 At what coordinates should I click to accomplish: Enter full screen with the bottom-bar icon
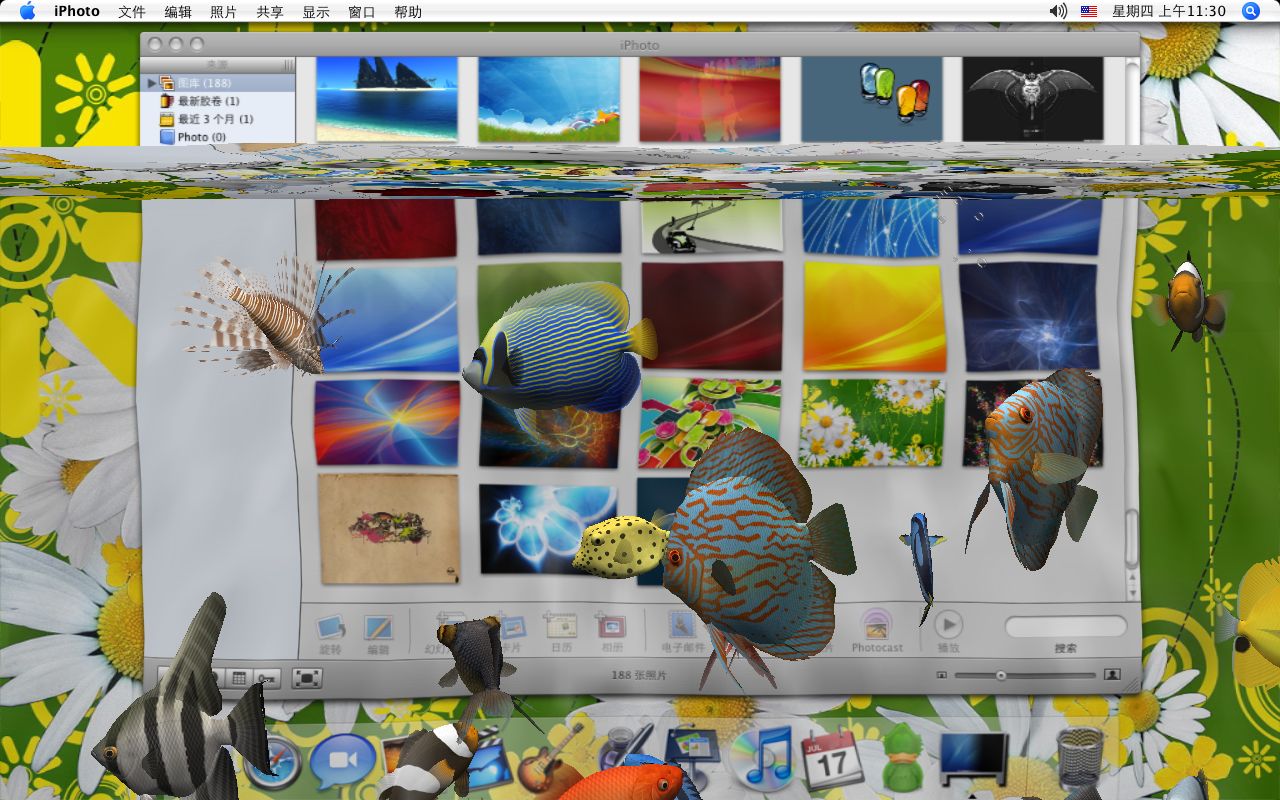tap(307, 678)
